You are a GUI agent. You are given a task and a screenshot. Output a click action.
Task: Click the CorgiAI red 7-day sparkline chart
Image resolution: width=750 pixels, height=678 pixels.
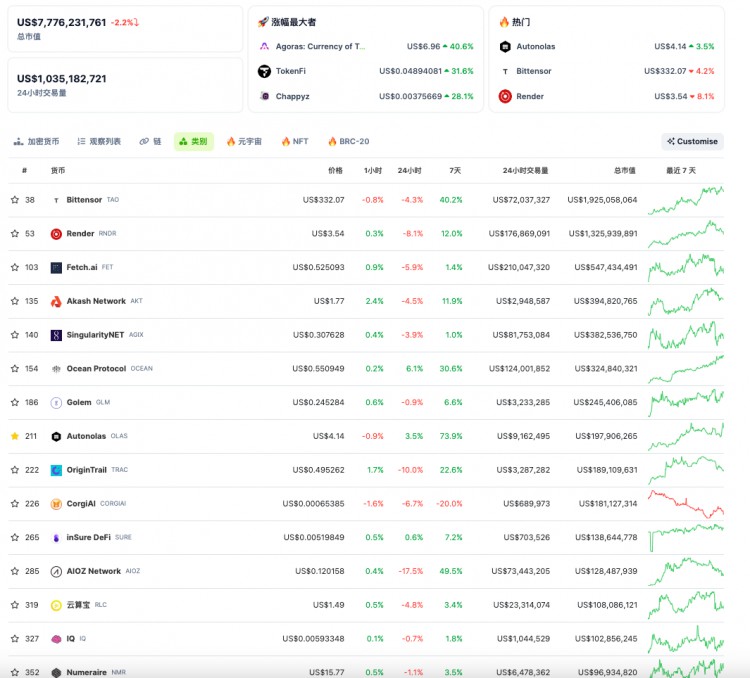coord(686,503)
